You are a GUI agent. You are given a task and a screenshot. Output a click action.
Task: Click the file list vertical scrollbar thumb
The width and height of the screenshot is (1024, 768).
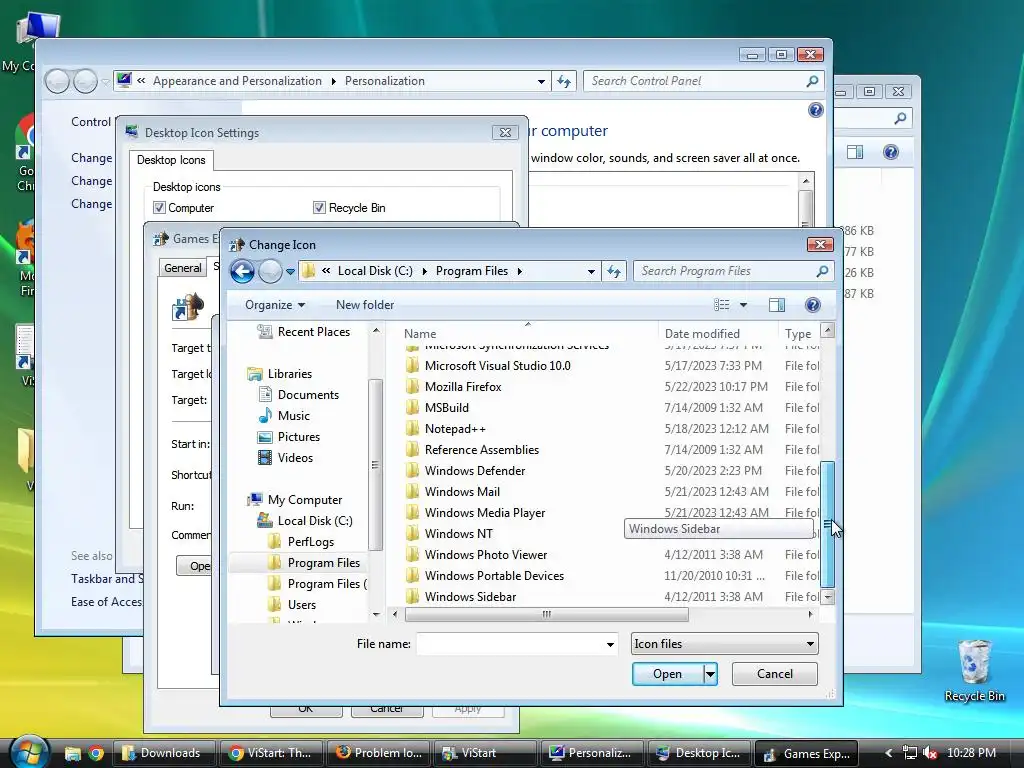[x=827, y=524]
